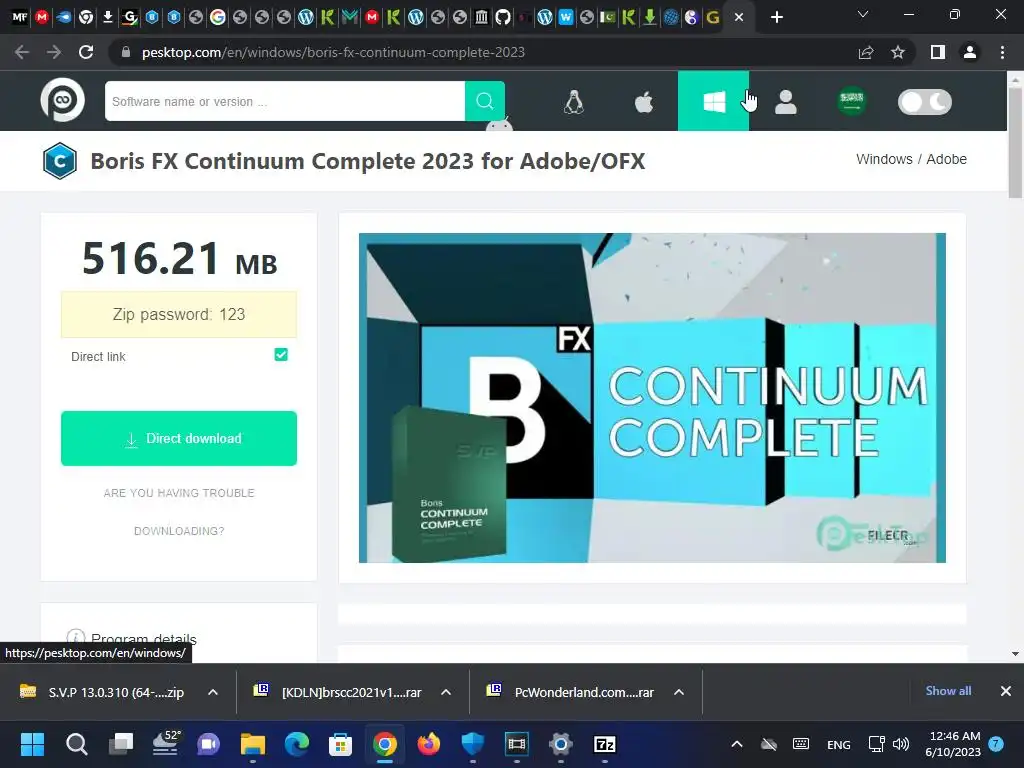Reload the page in Chrome
Viewport: 1024px width, 768px height.
pos(86,52)
